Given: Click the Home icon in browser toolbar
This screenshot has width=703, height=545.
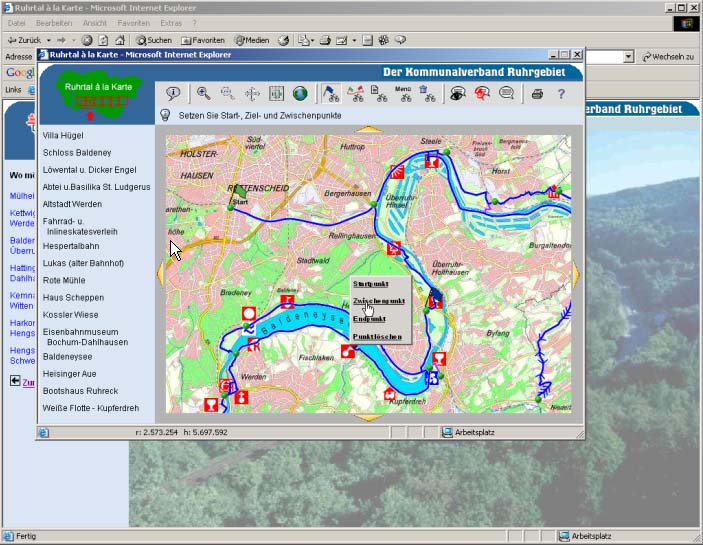Looking at the screenshot, I should click(x=120, y=40).
